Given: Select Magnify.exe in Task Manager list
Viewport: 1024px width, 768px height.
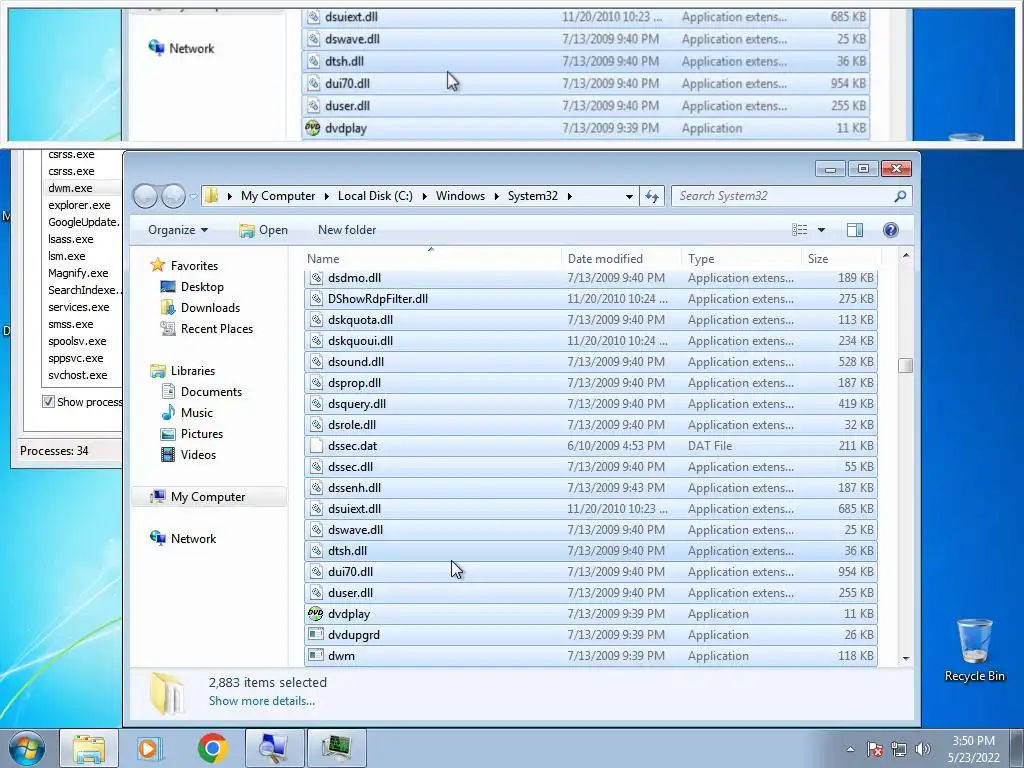Looking at the screenshot, I should pos(78,273).
